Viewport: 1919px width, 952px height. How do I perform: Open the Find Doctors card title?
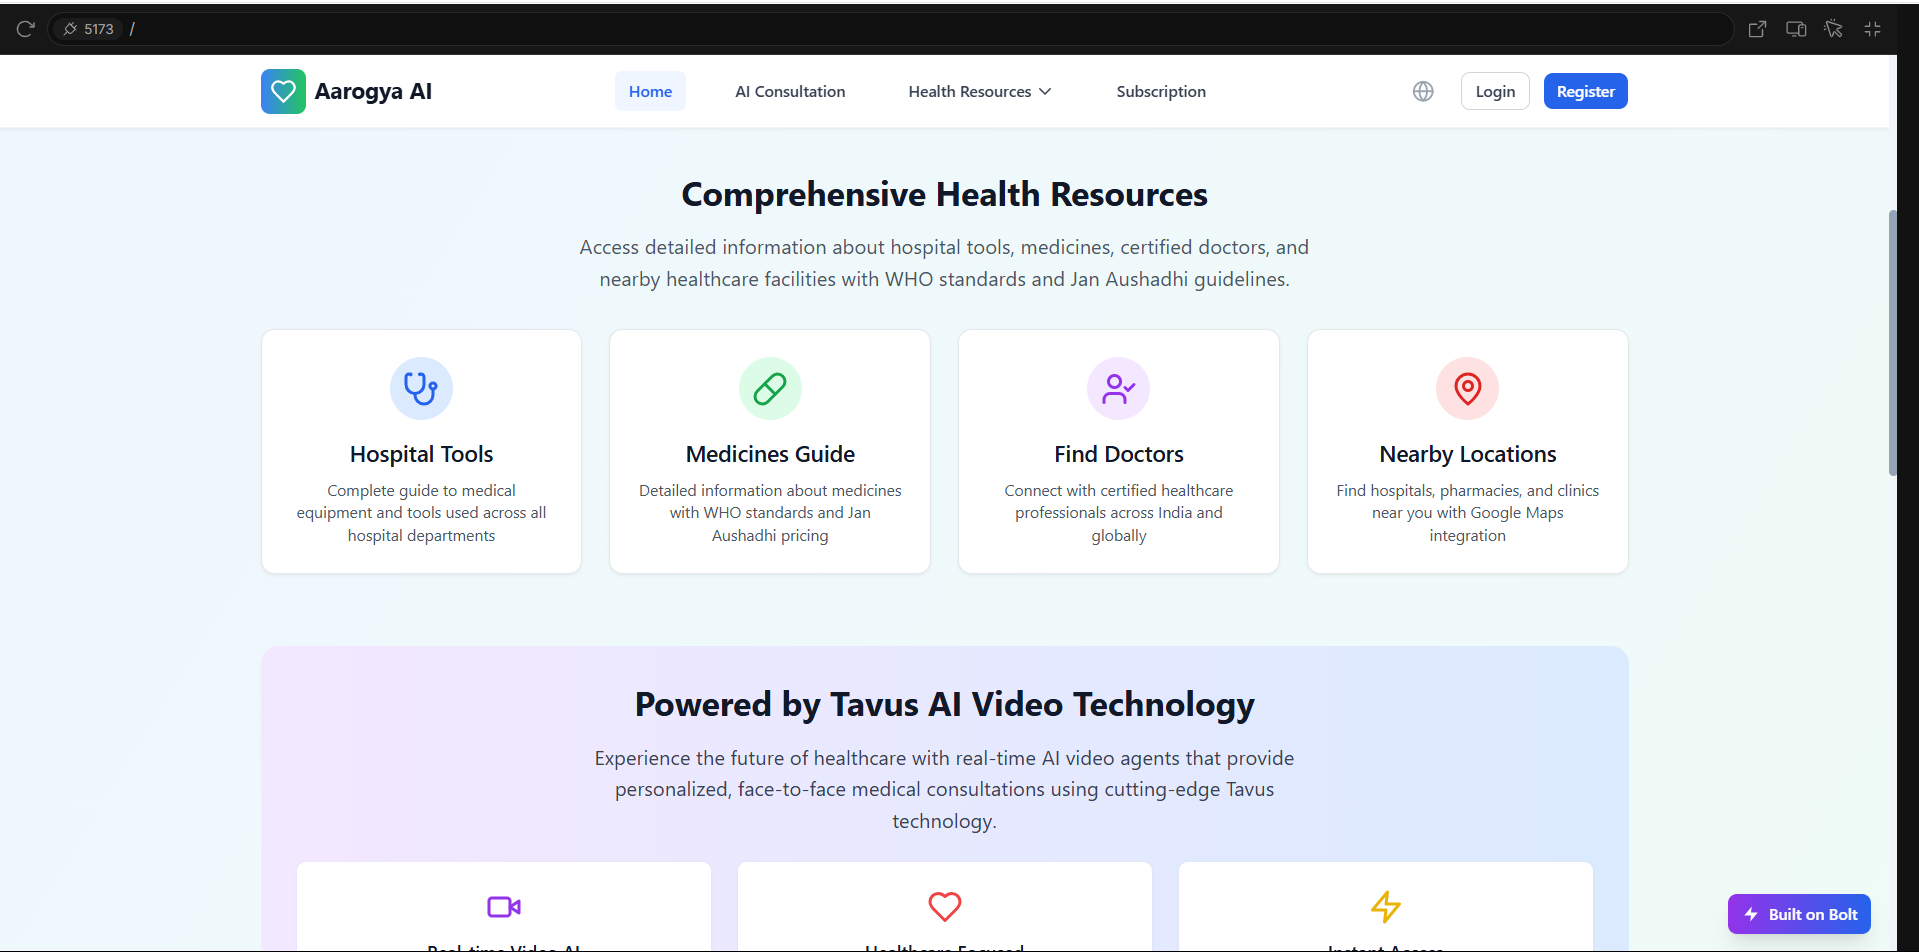pos(1118,454)
